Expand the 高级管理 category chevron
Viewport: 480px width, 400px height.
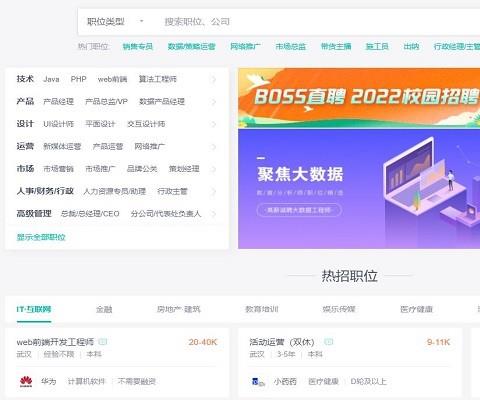pos(214,214)
